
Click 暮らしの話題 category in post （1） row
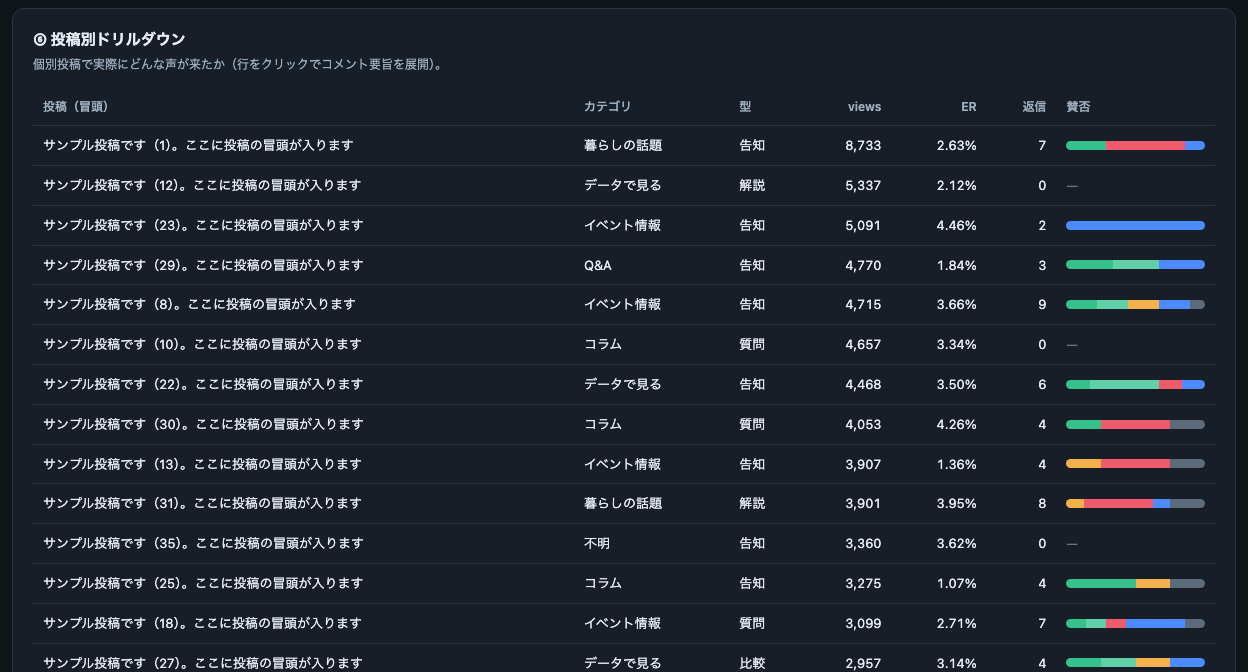pos(623,146)
